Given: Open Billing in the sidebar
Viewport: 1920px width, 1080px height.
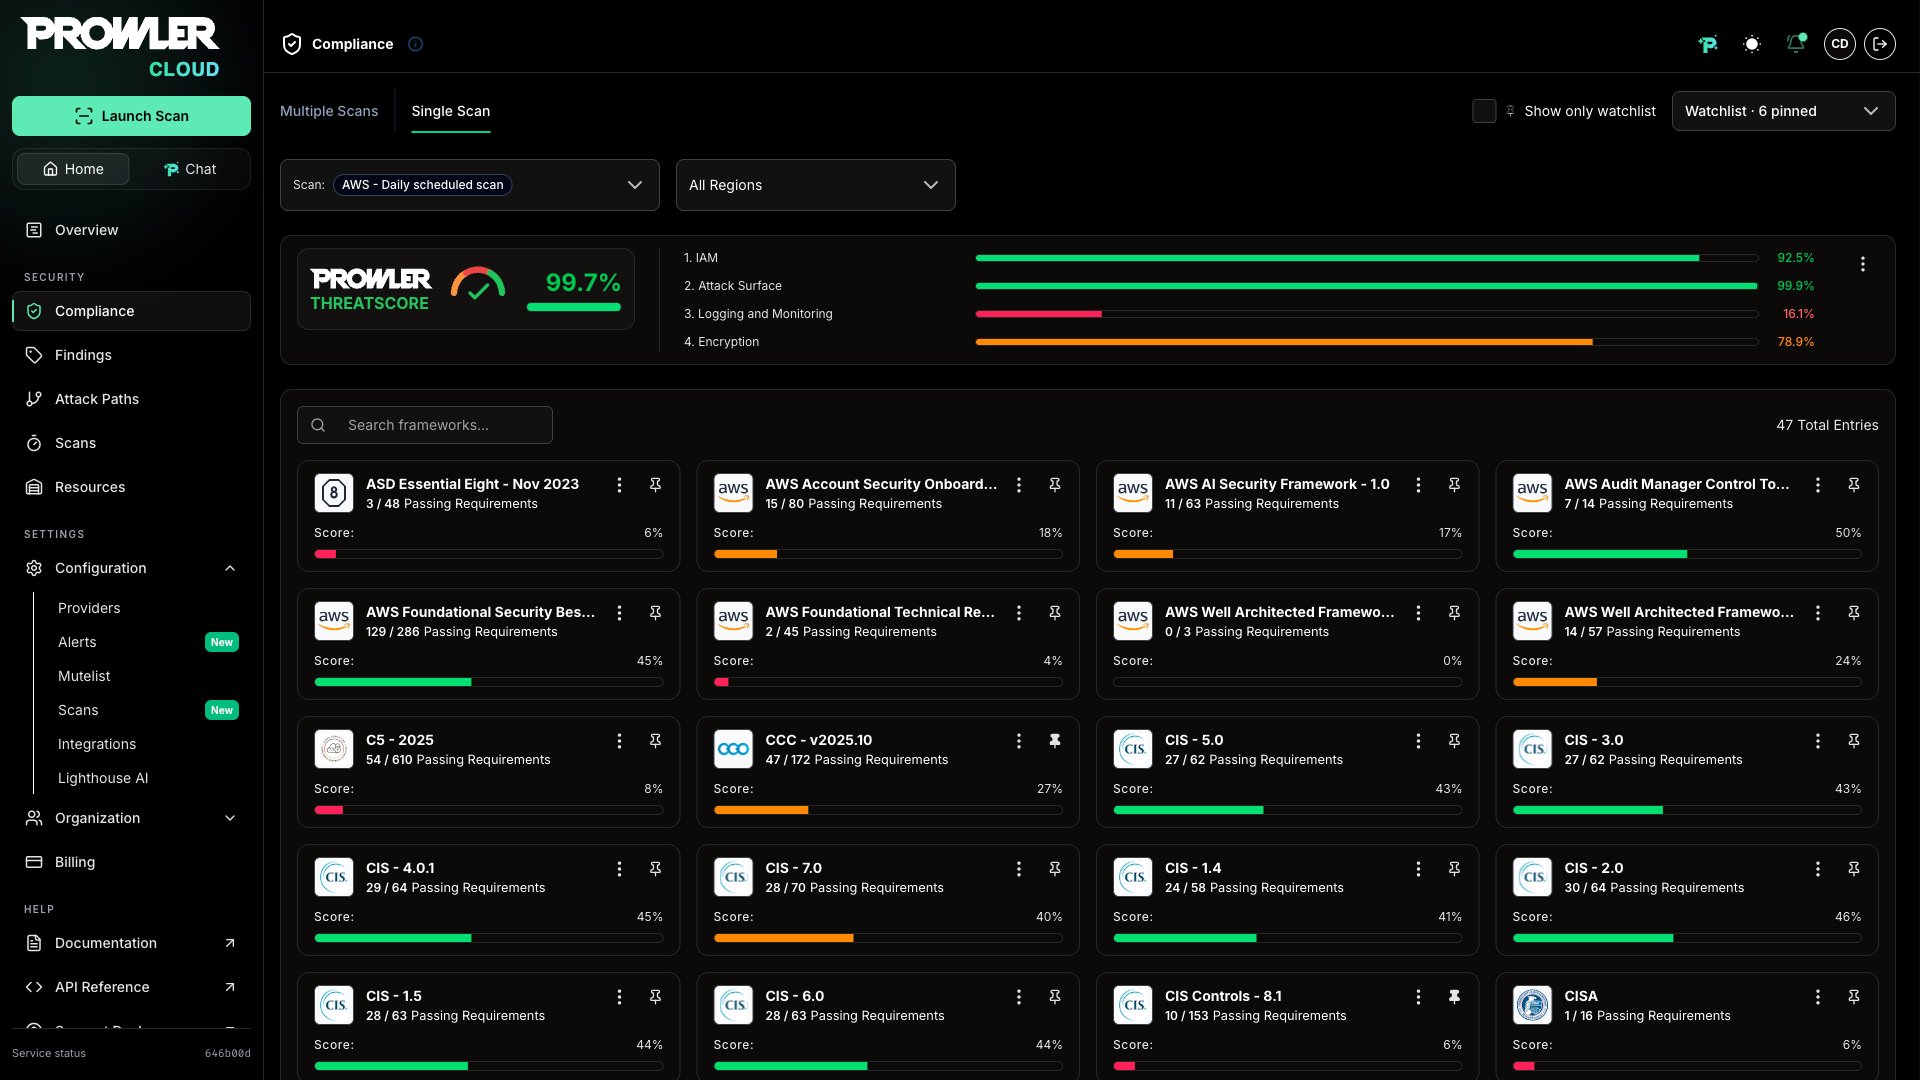Looking at the screenshot, I should click(x=131, y=862).
